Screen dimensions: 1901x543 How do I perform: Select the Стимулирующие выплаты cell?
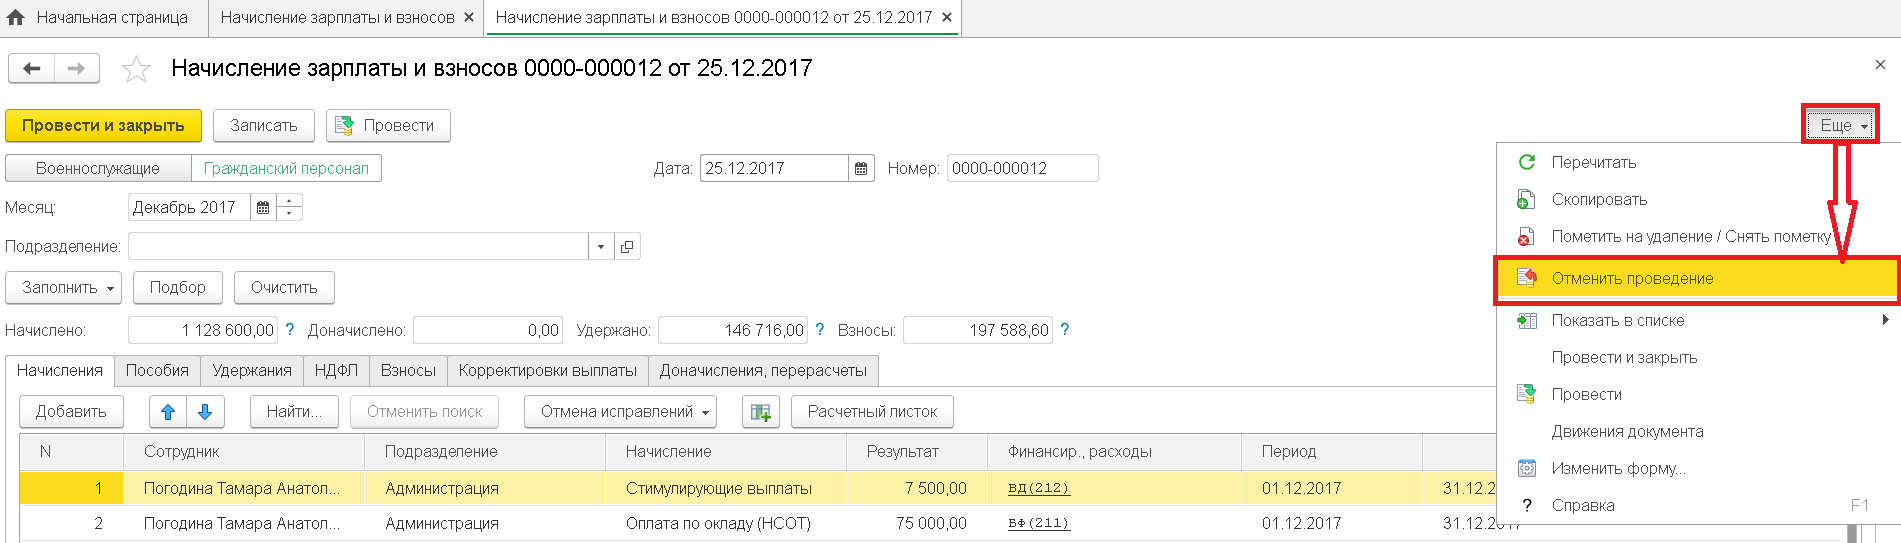(x=726, y=488)
